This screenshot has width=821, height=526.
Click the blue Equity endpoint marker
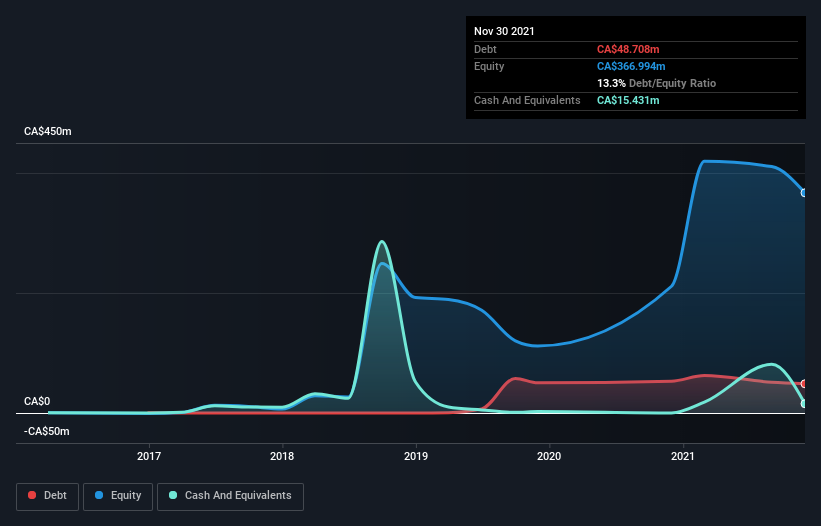(804, 193)
